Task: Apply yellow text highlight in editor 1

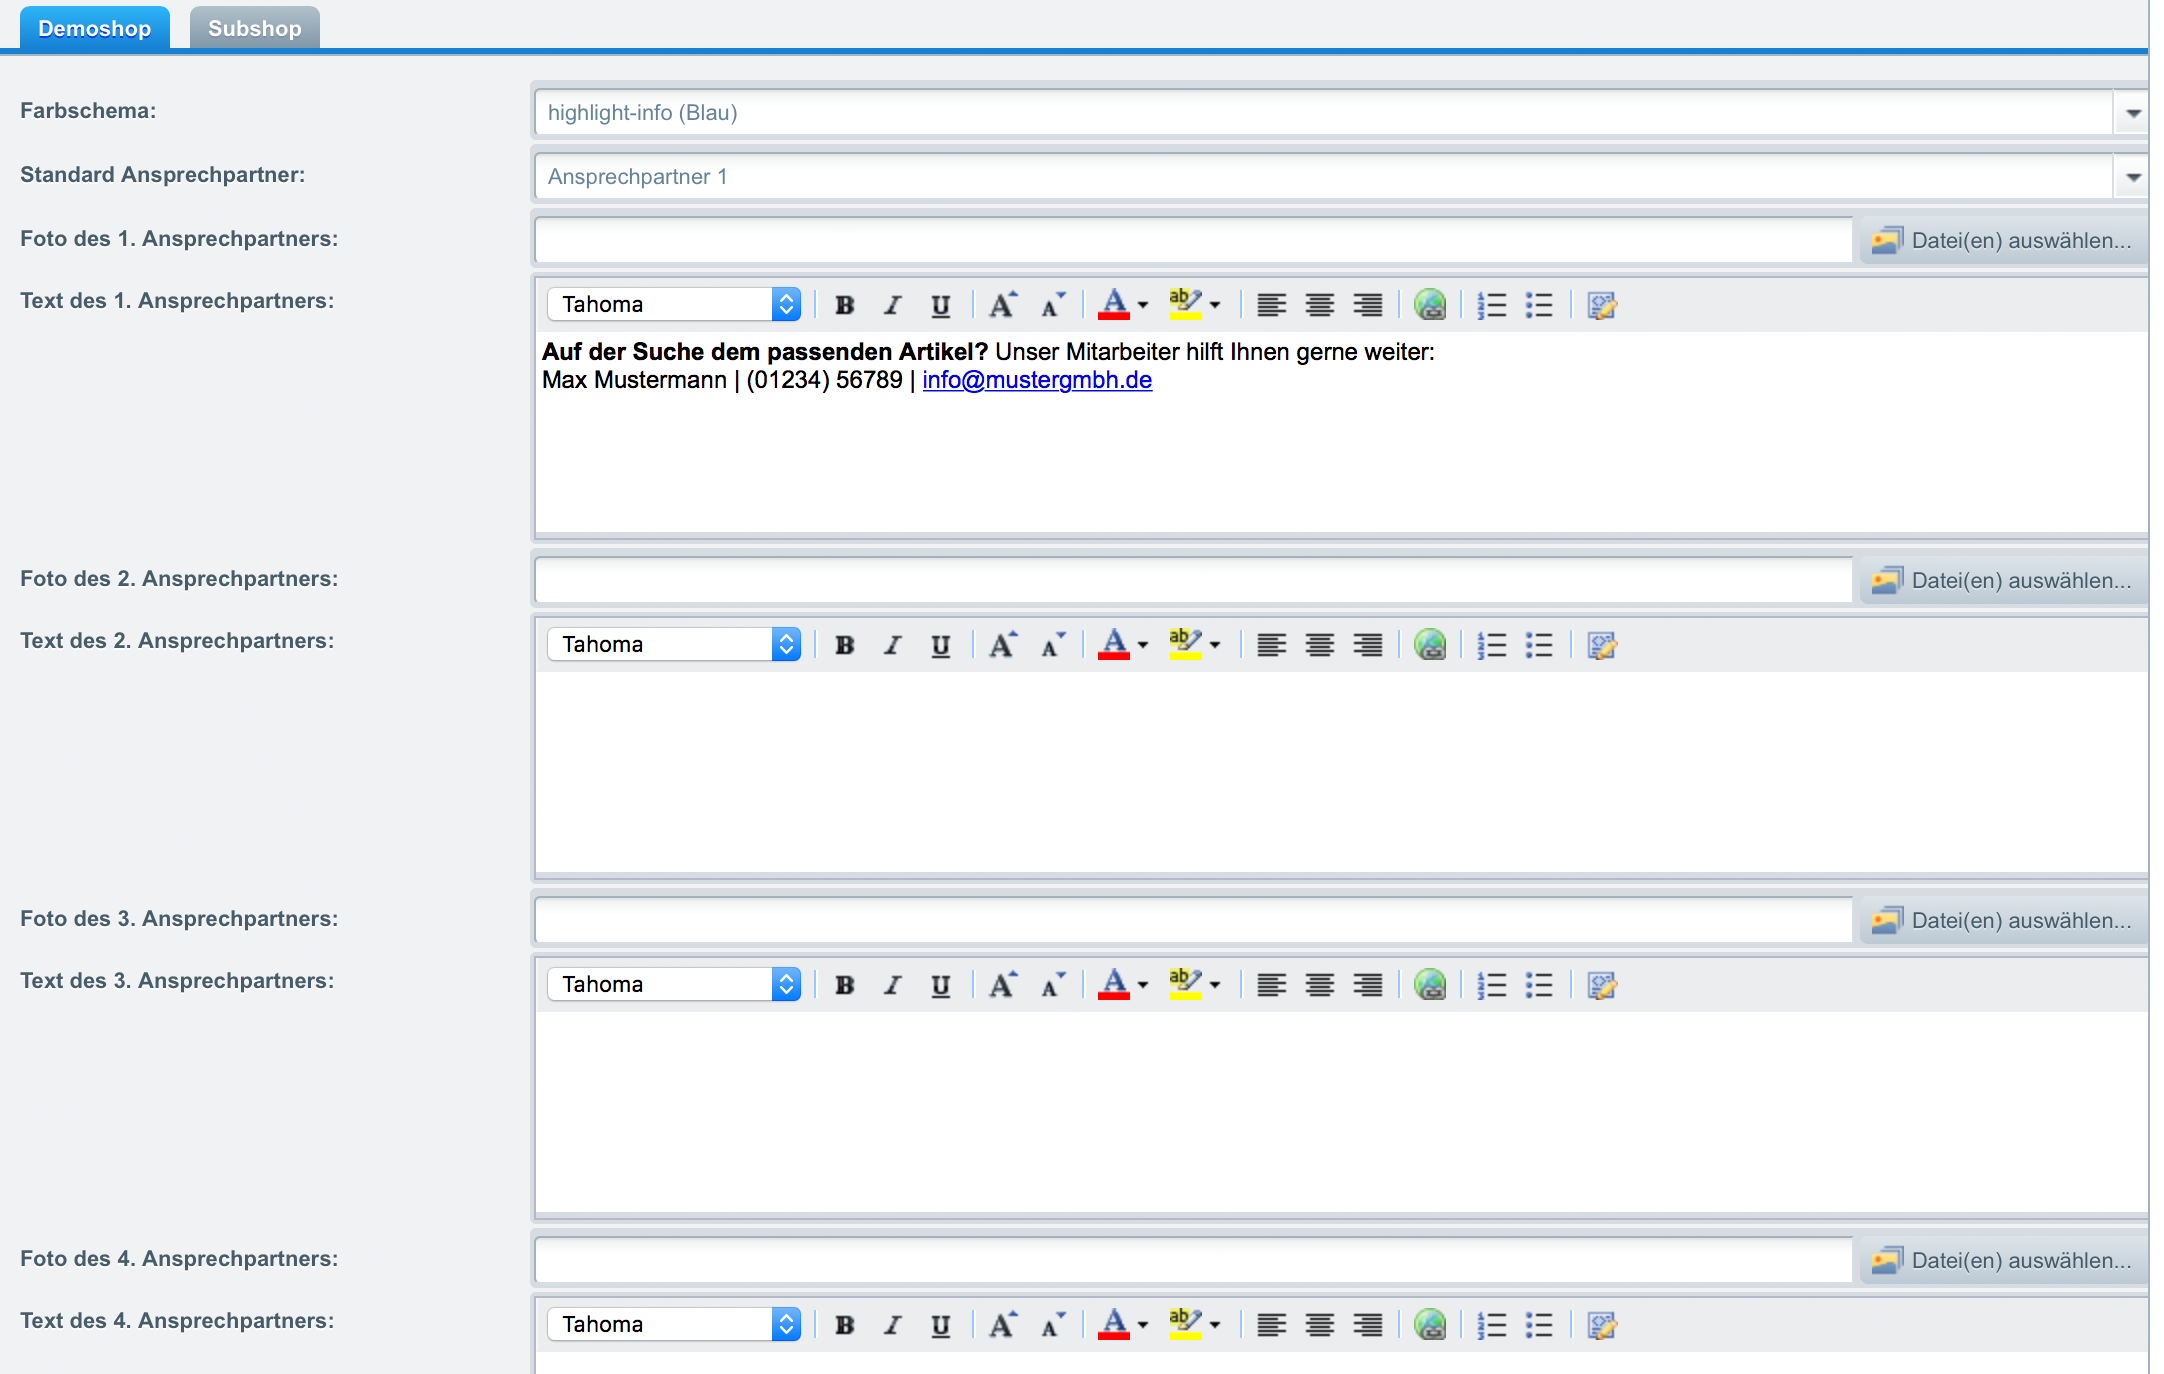Action: [x=1185, y=304]
